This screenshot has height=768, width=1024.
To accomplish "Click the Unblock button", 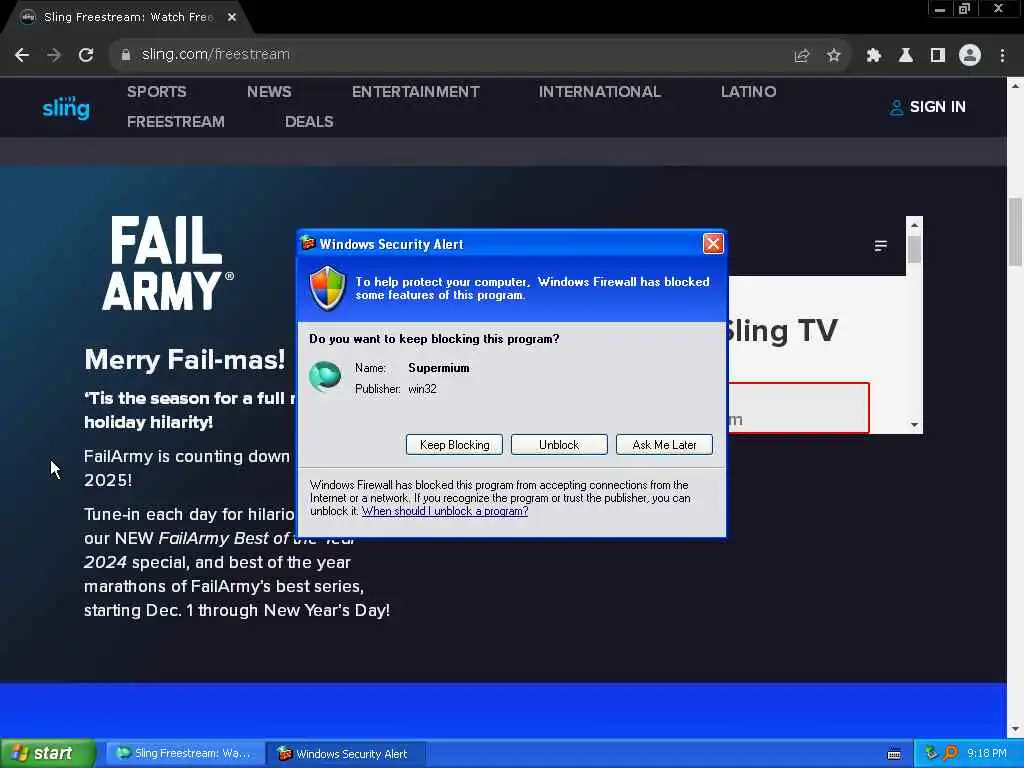I will [x=559, y=445].
